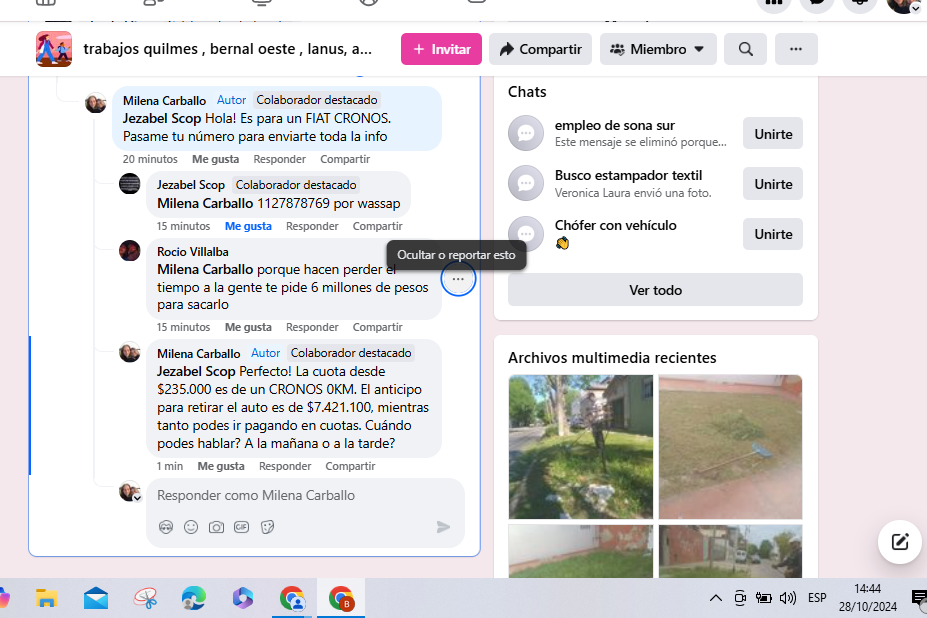Open the group's more options ellipsis menu
Viewport: 927px width, 618px height.
(796, 49)
